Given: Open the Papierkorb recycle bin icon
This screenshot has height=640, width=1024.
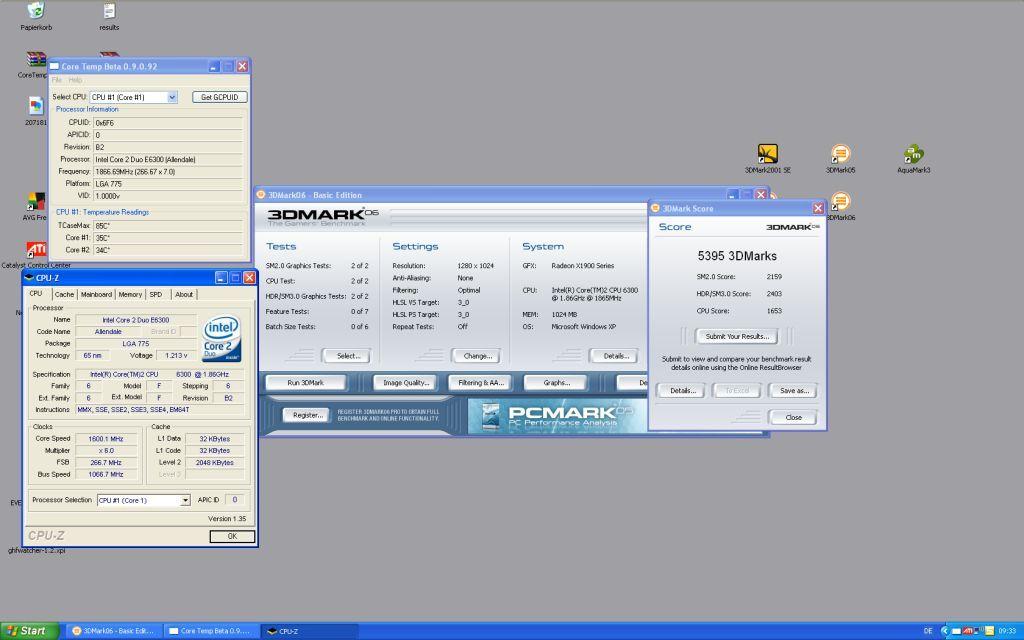Looking at the screenshot, I should pos(36,10).
